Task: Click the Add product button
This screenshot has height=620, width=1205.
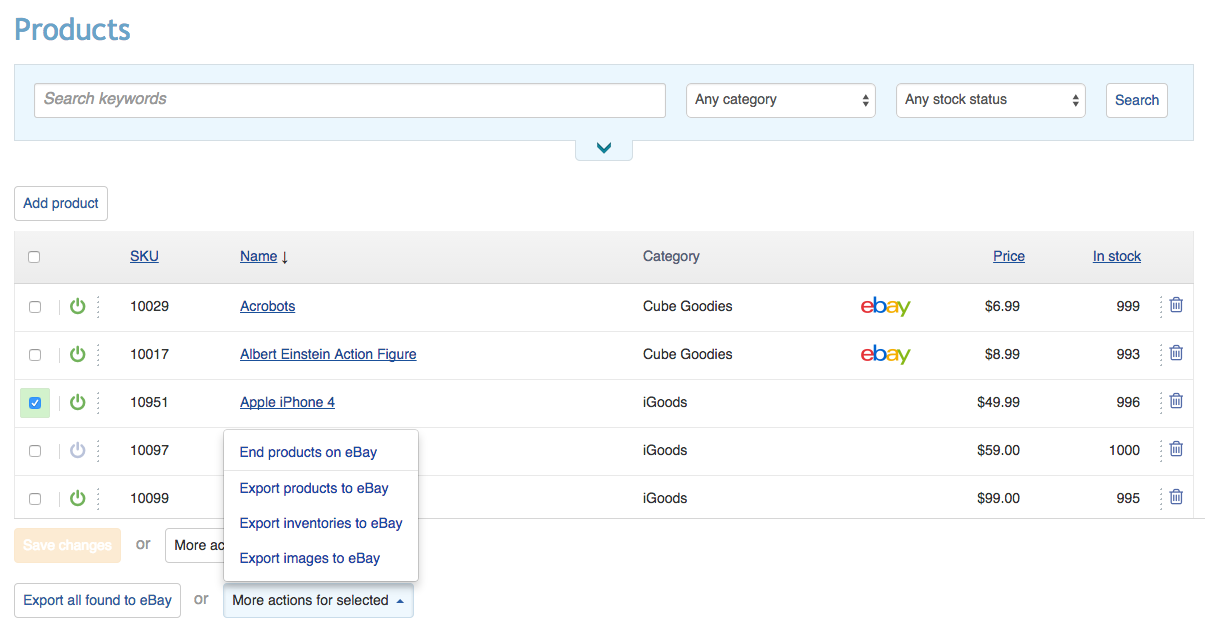Action: click(x=61, y=203)
